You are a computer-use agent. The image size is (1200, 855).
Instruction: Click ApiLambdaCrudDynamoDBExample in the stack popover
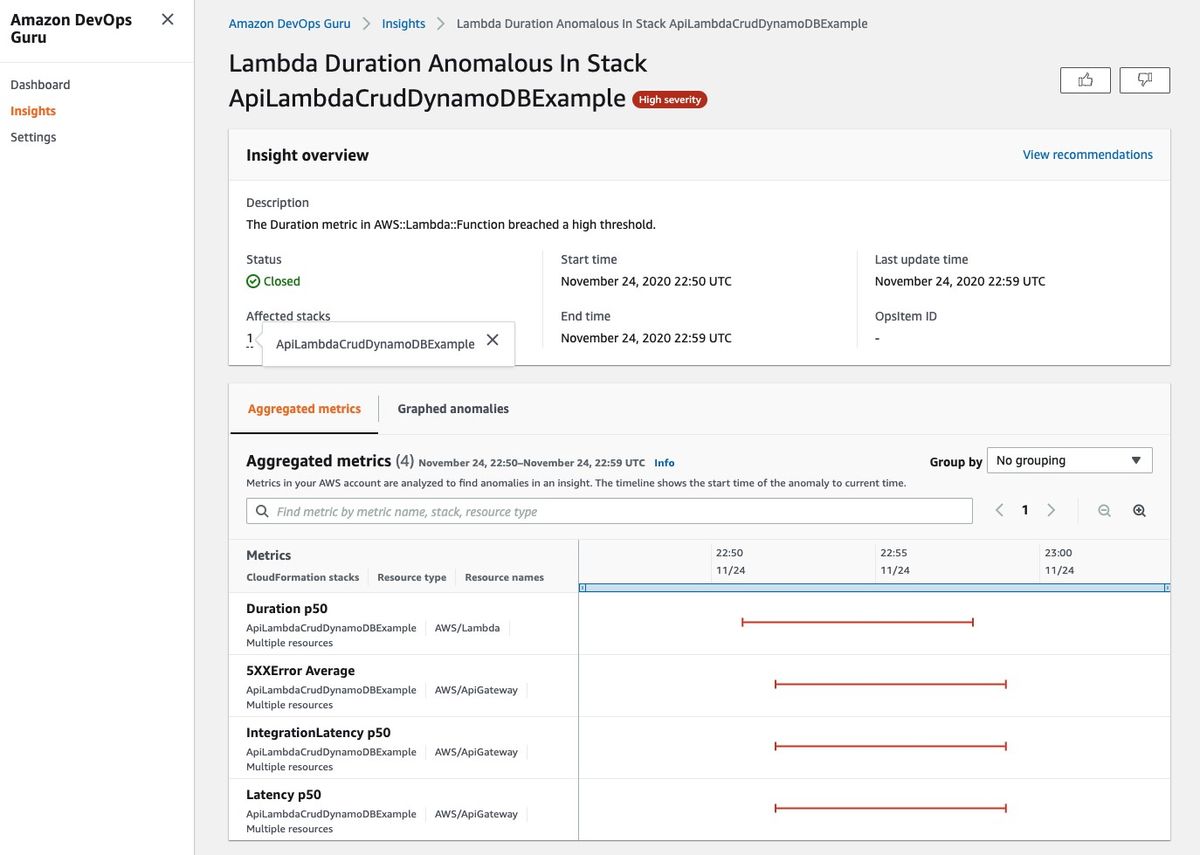tap(375, 344)
